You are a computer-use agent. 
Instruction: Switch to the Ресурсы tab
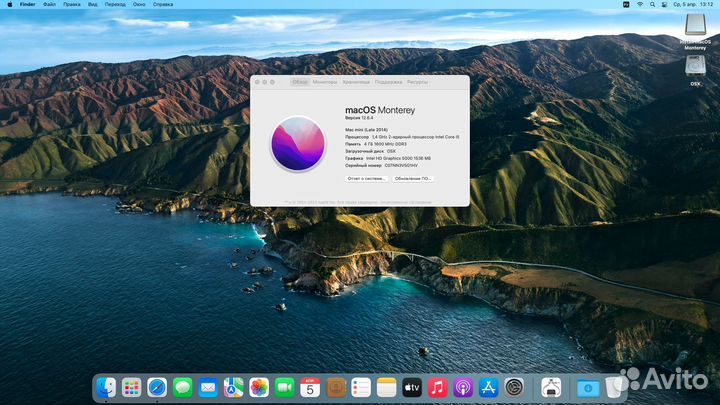point(417,82)
